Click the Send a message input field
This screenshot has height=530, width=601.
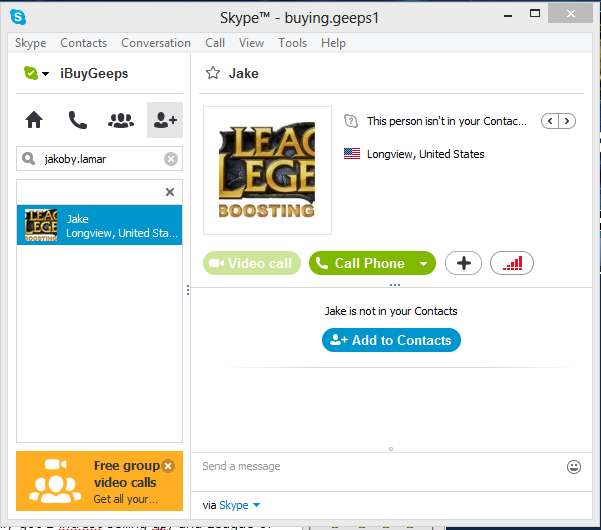[x=378, y=466]
